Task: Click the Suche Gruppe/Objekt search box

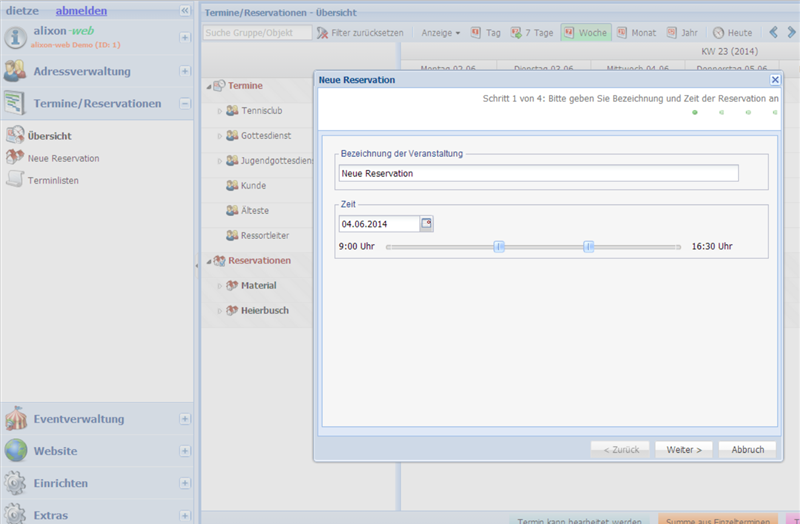Action: tap(257, 33)
